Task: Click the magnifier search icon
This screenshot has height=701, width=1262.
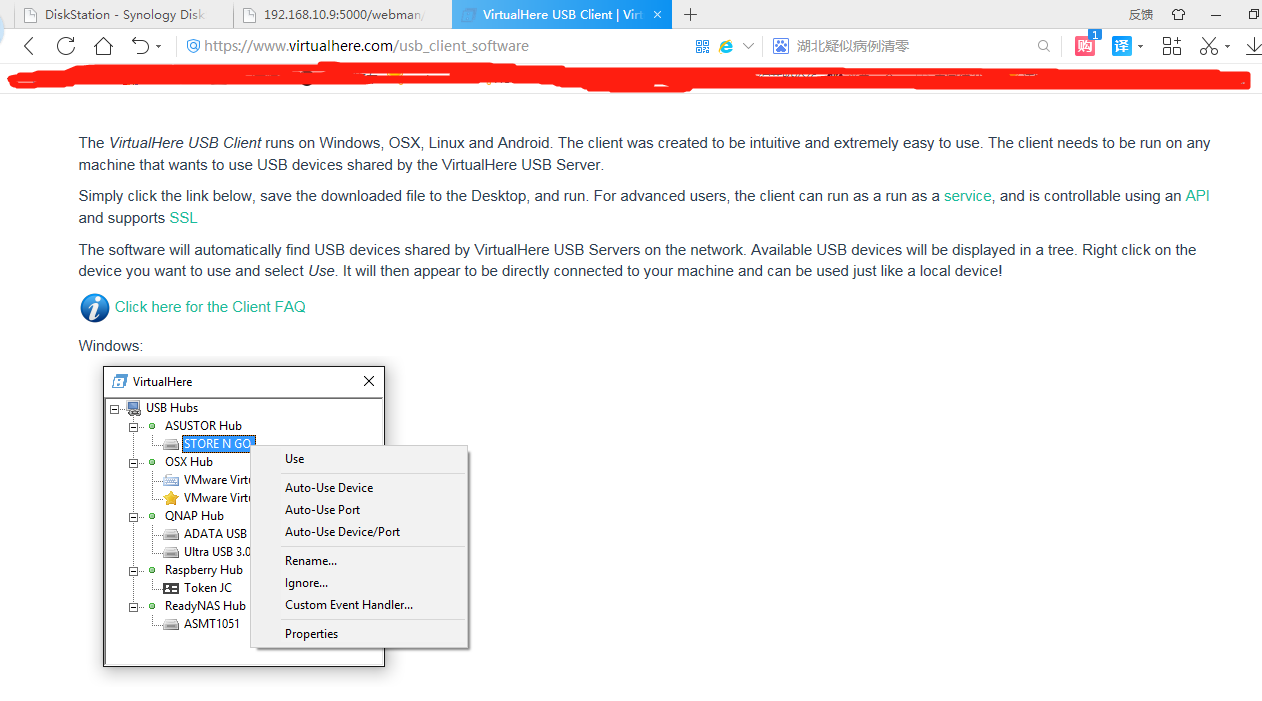Action: click(x=1044, y=46)
